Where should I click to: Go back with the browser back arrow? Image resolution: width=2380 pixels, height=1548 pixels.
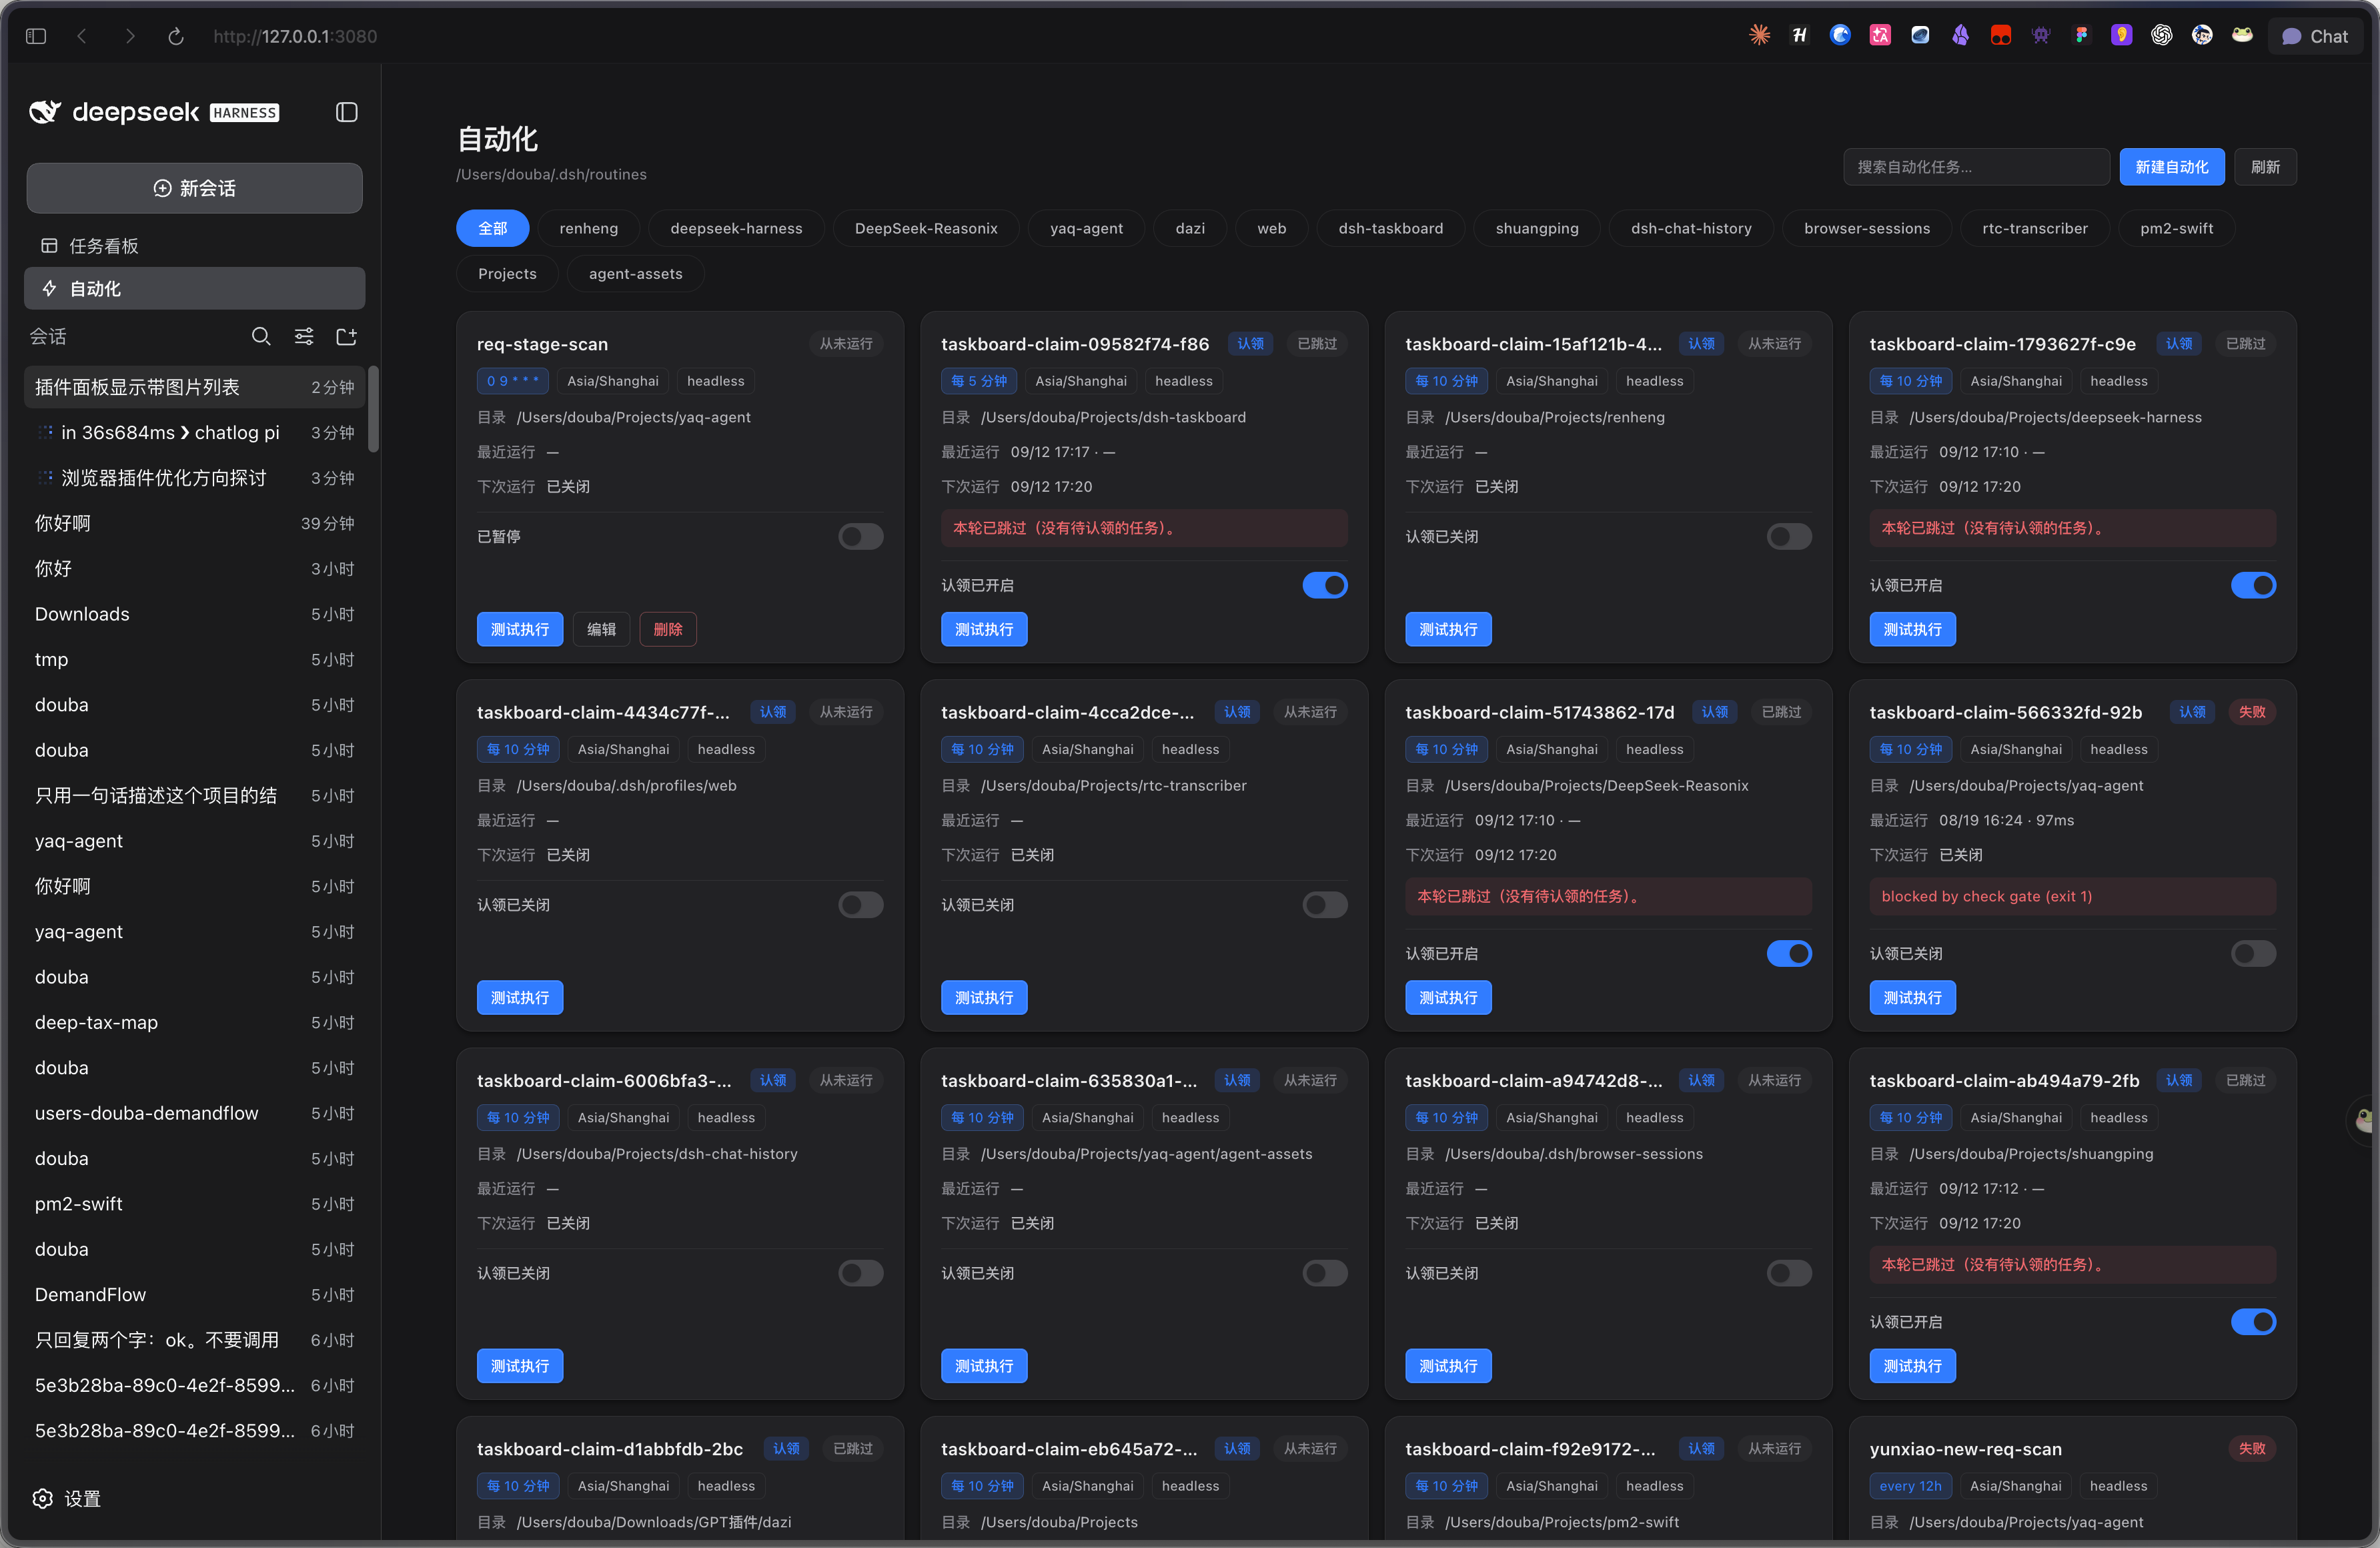coord(82,36)
